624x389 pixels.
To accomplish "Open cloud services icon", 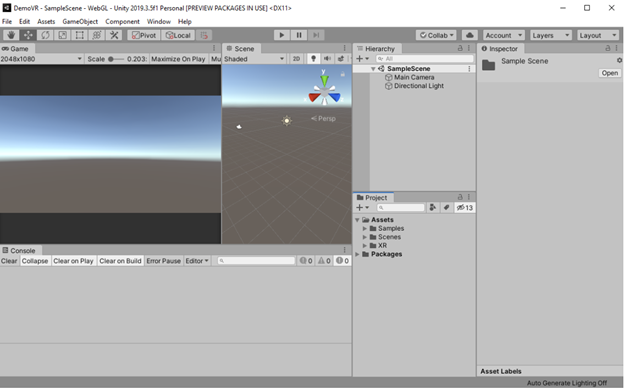I will [x=470, y=35].
